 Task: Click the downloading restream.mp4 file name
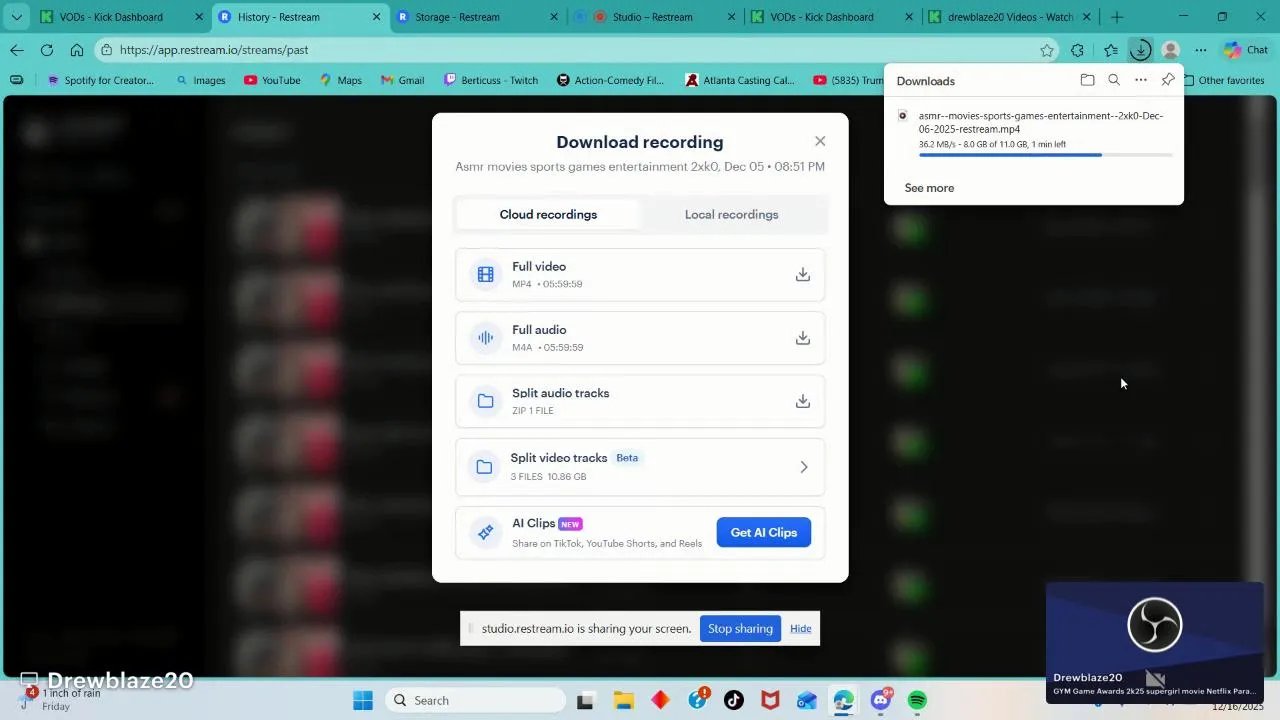pyautogui.click(x=1041, y=122)
